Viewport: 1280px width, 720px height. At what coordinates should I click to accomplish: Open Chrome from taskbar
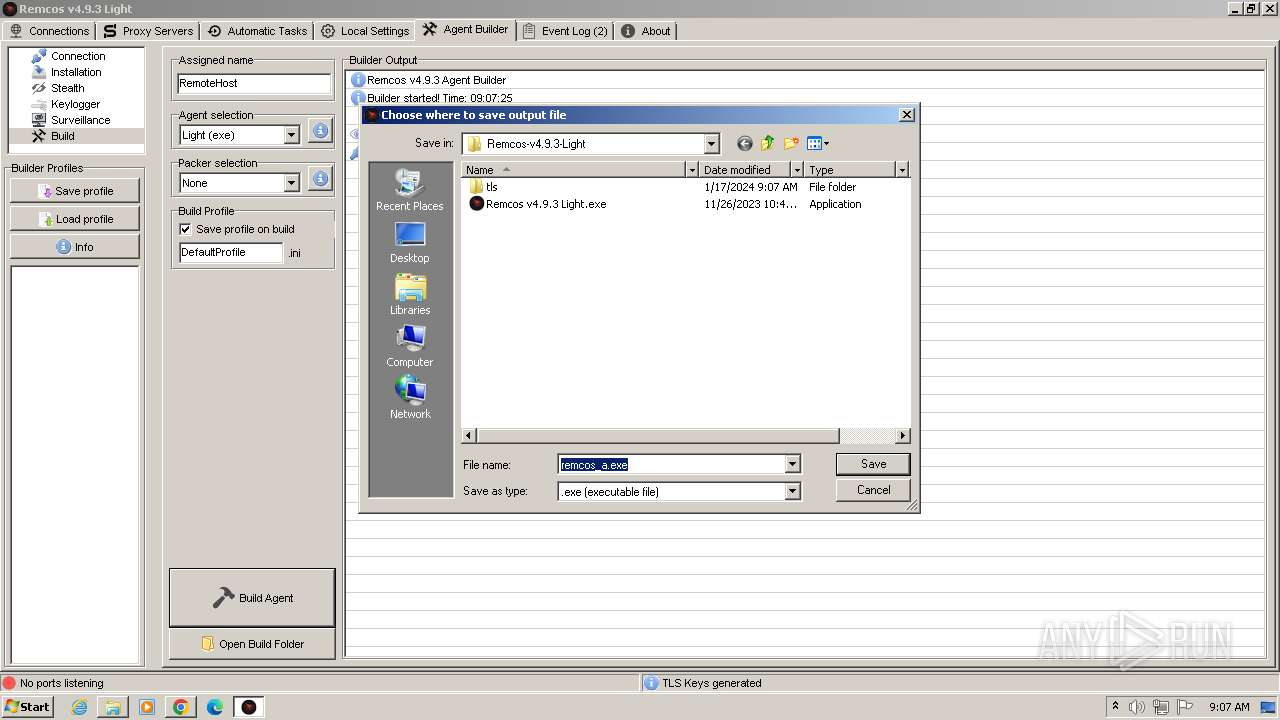pyautogui.click(x=181, y=707)
